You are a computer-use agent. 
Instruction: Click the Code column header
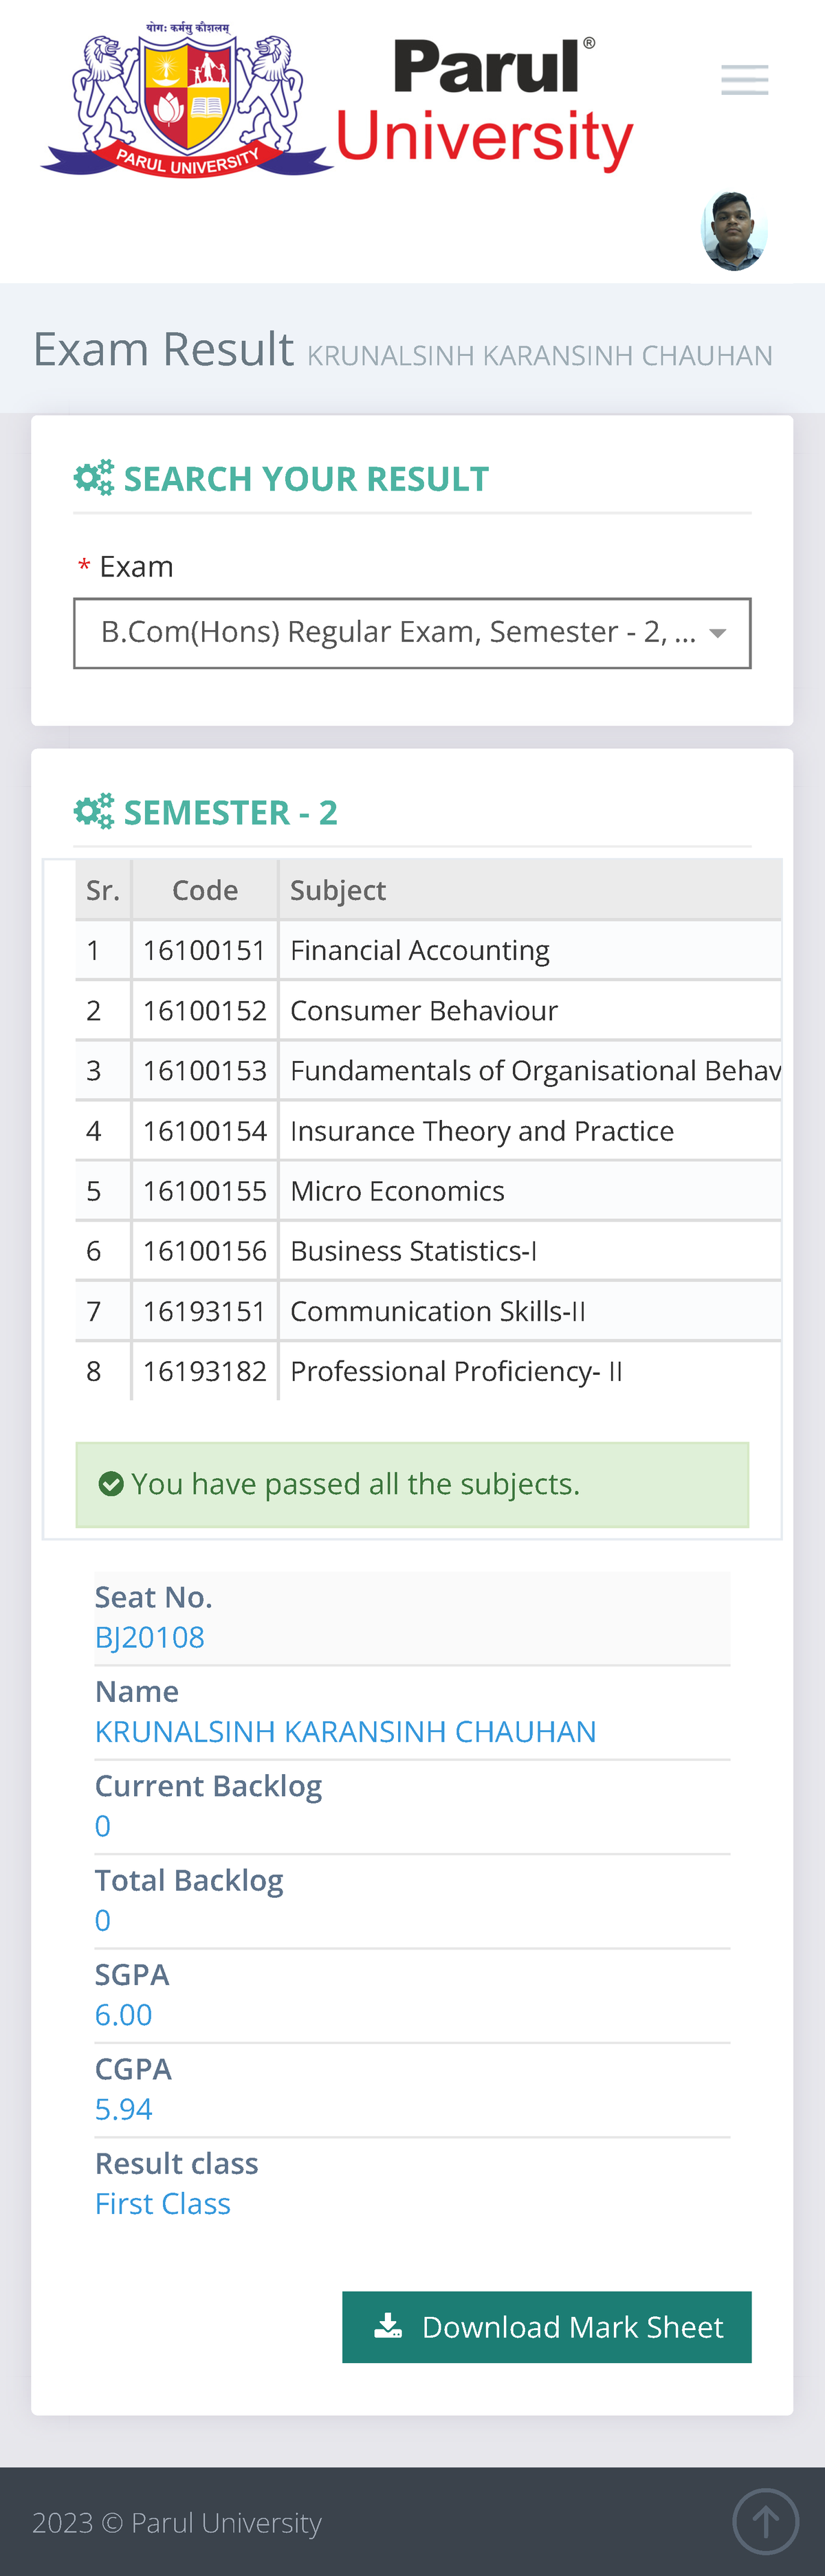pos(205,890)
